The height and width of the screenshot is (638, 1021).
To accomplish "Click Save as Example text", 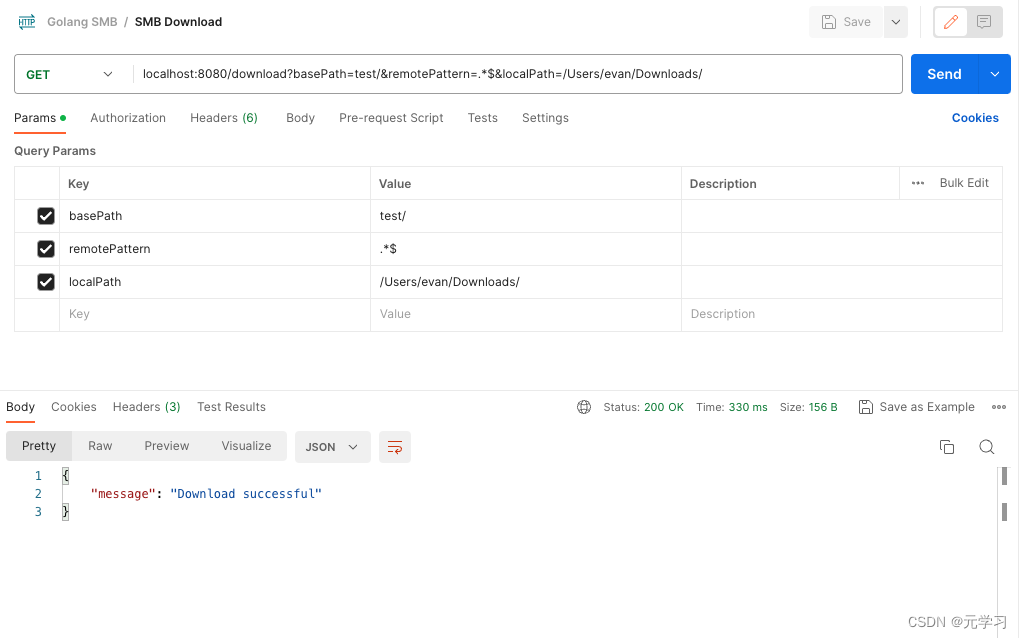I will [x=927, y=407].
